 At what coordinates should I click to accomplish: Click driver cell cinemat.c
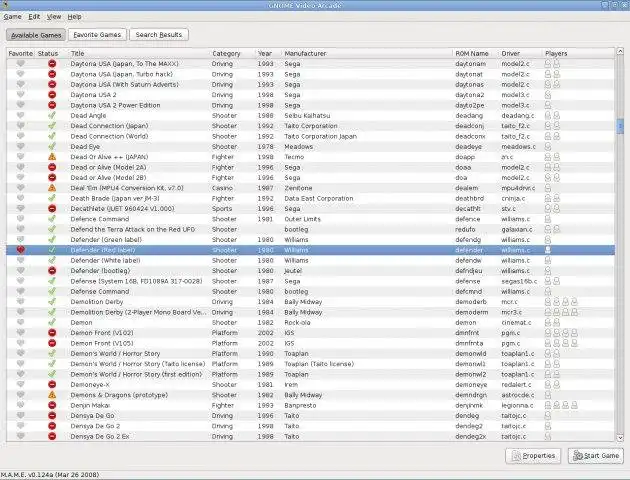coord(516,323)
